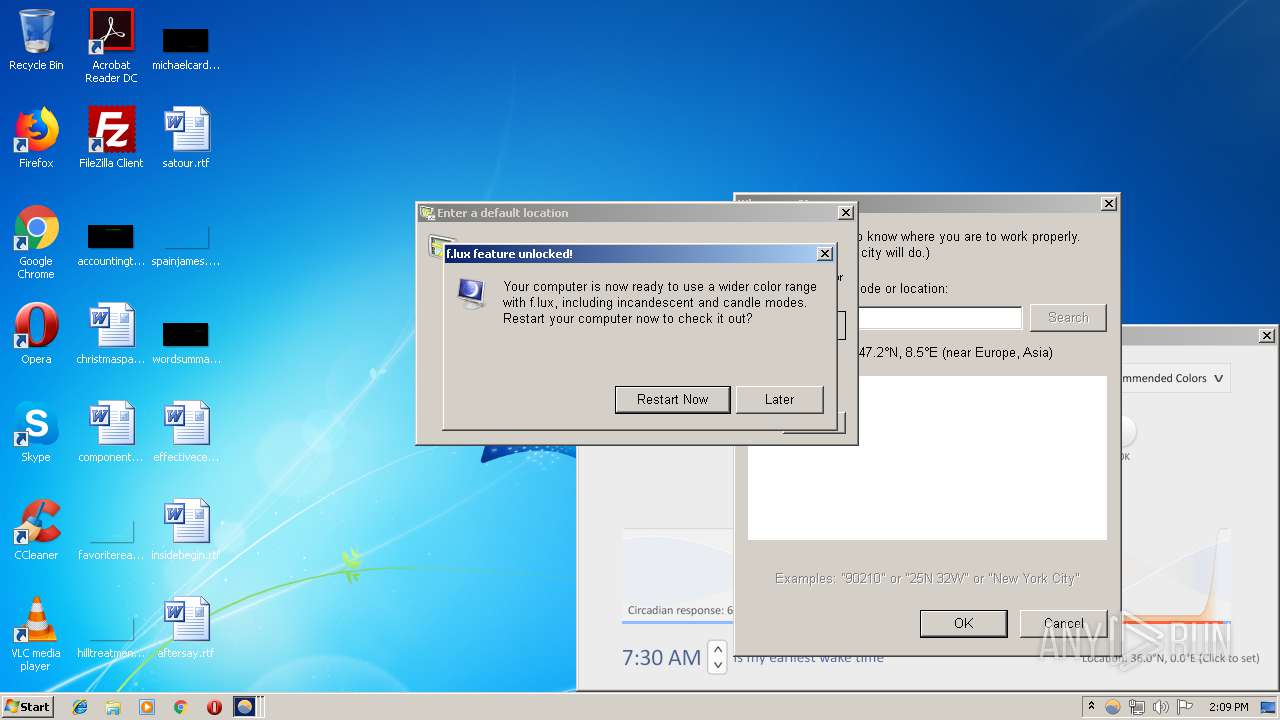This screenshot has width=1280, height=720.
Task: Click the Restart Now button
Action: click(672, 399)
